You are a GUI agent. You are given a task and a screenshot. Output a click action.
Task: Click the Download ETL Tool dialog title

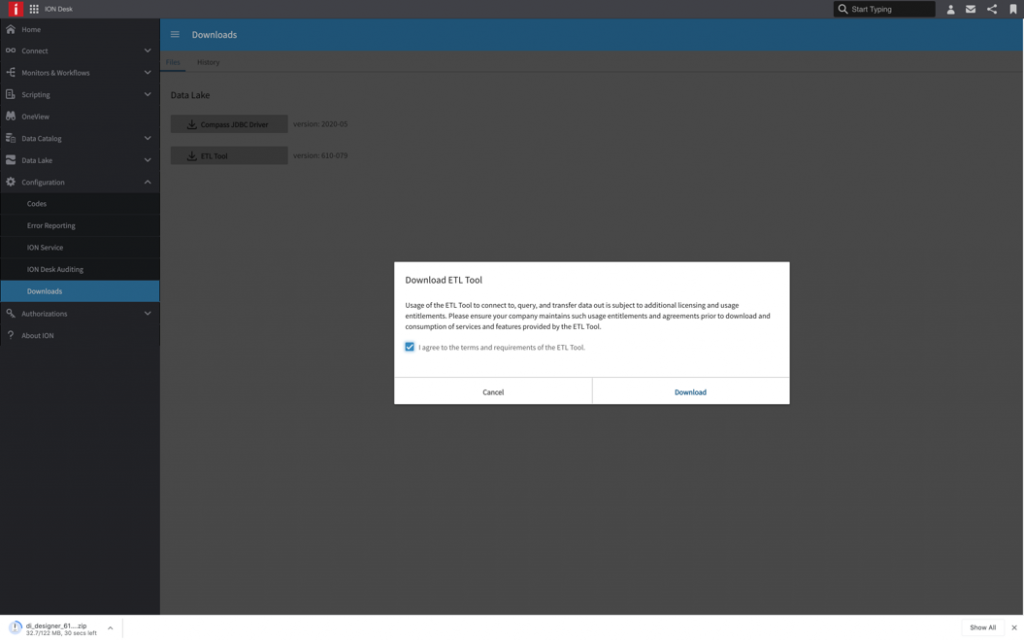[443, 280]
